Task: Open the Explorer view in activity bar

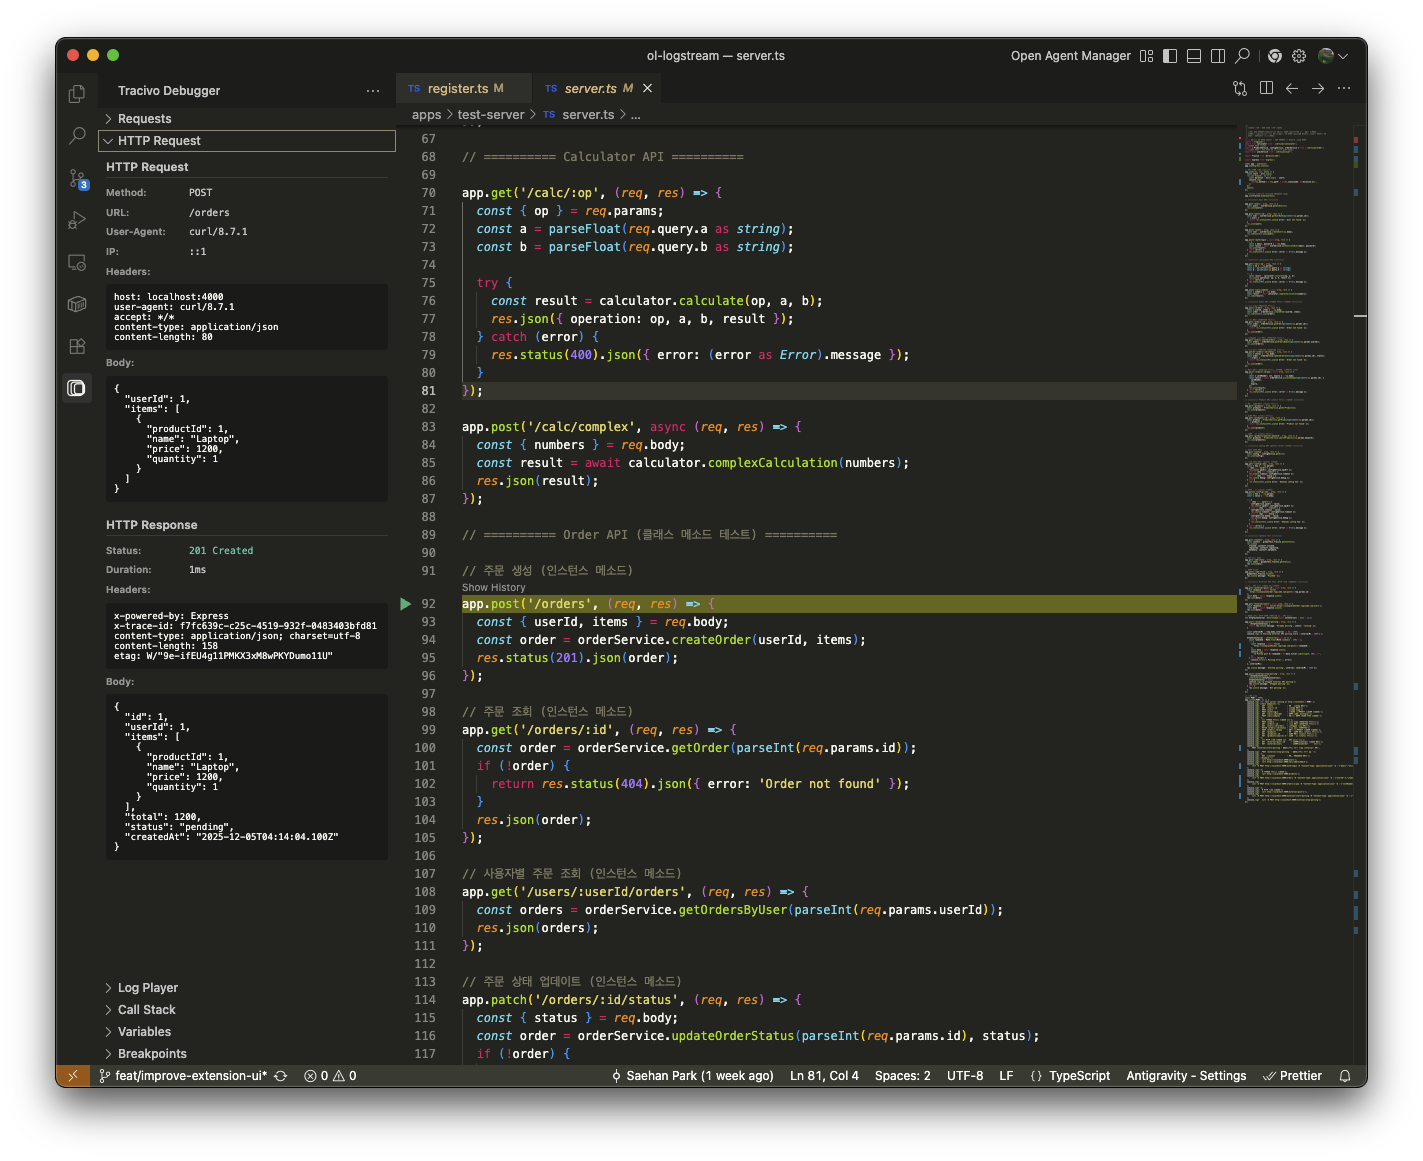Action: point(77,94)
